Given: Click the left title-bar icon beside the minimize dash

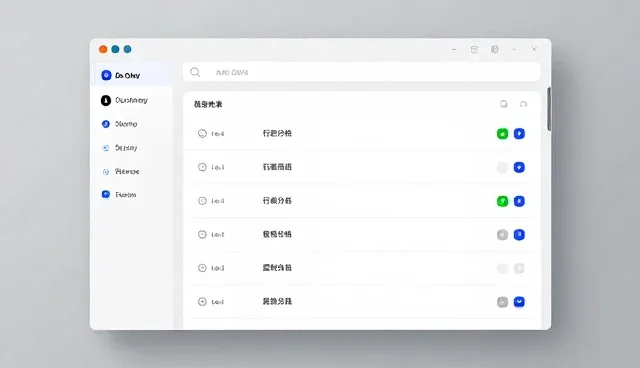Looking at the screenshot, I should tap(474, 49).
